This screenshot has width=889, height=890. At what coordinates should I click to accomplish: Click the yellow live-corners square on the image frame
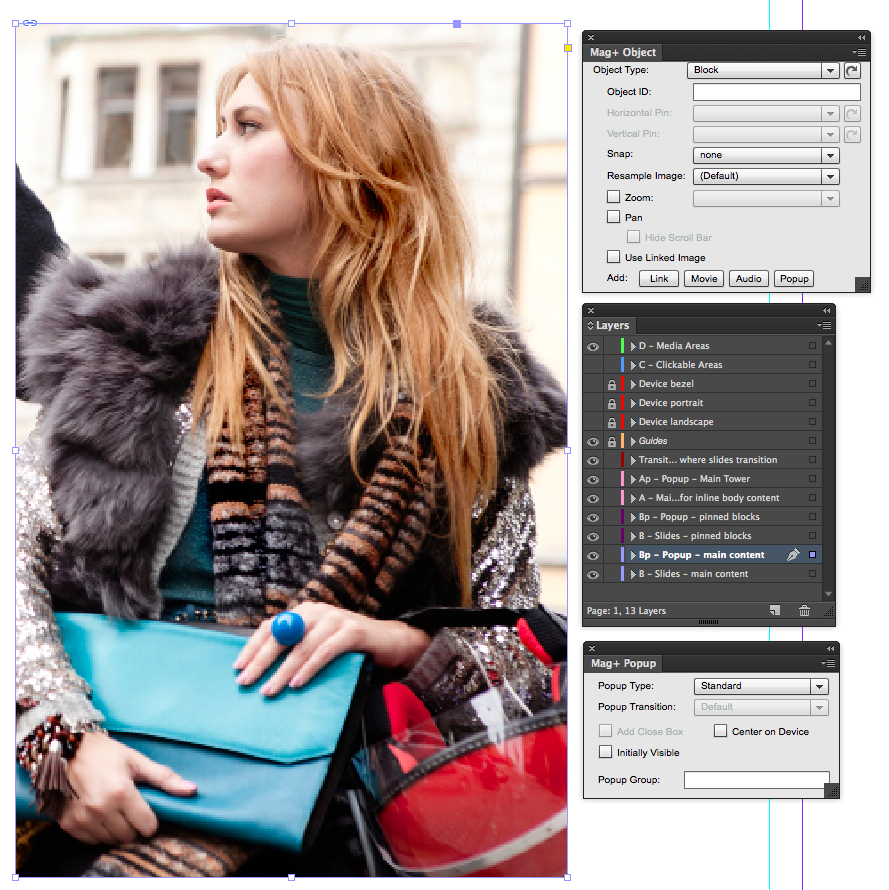click(568, 48)
